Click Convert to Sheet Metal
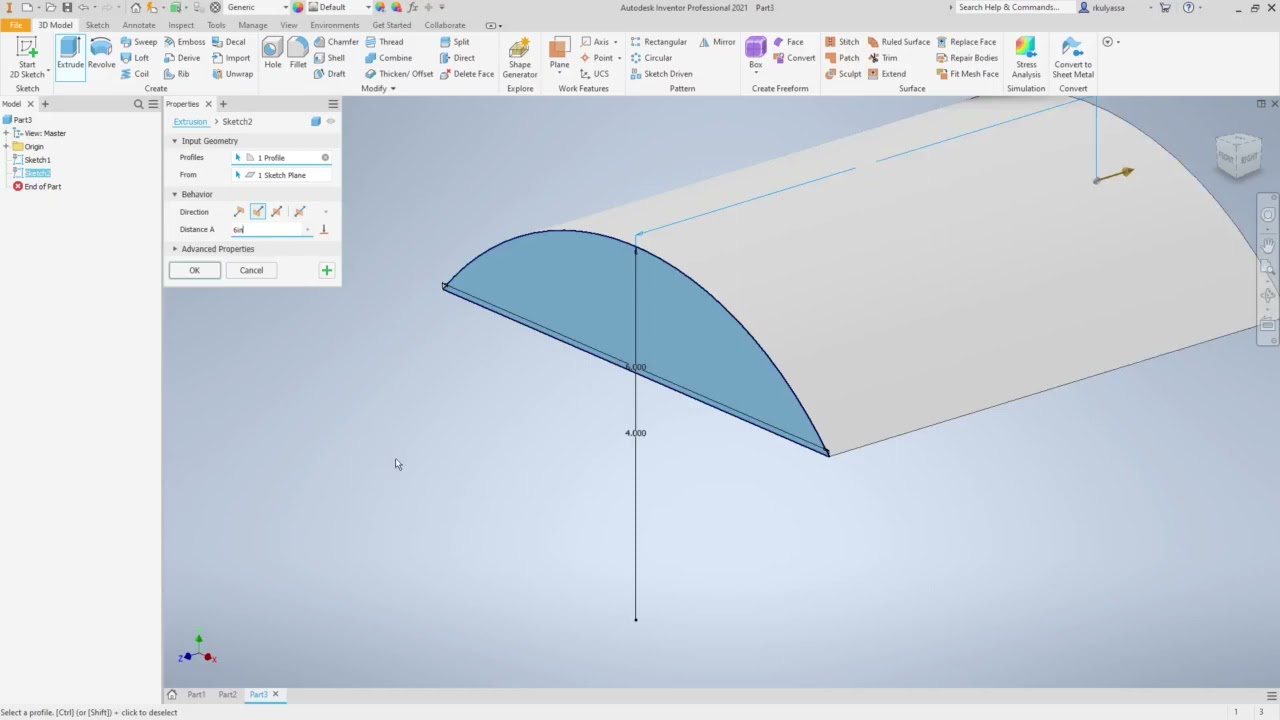The height and width of the screenshot is (720, 1280). pyautogui.click(x=1073, y=58)
